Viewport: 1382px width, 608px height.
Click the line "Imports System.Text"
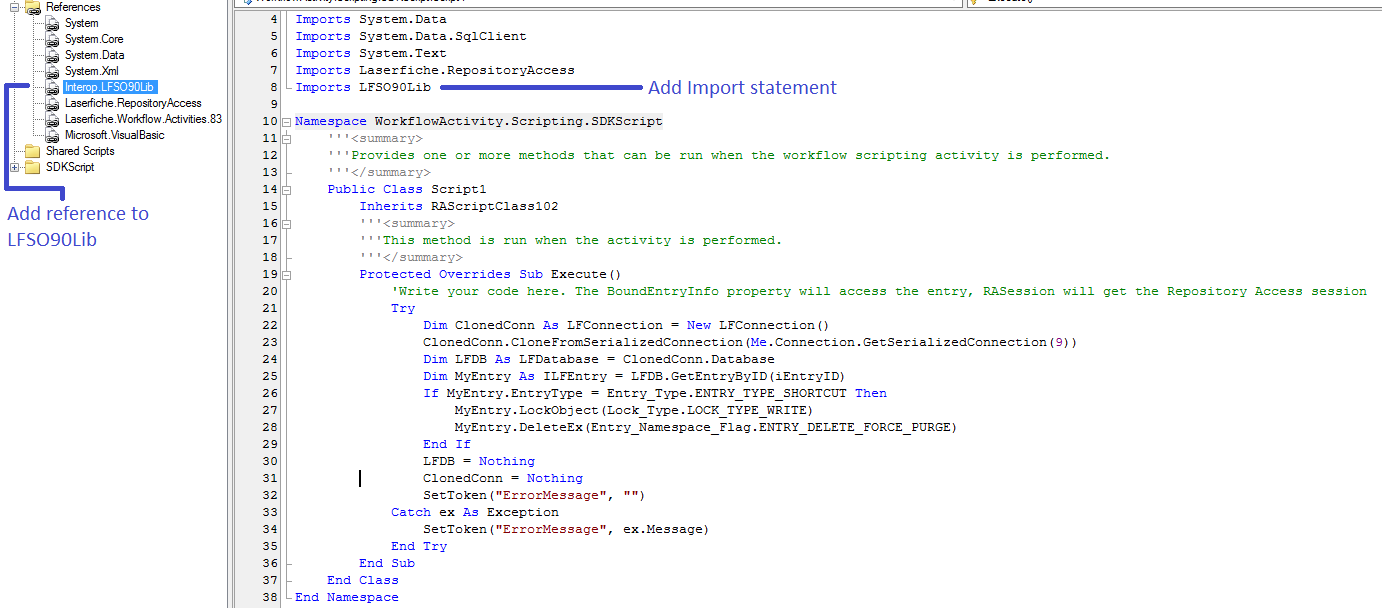tap(371, 53)
